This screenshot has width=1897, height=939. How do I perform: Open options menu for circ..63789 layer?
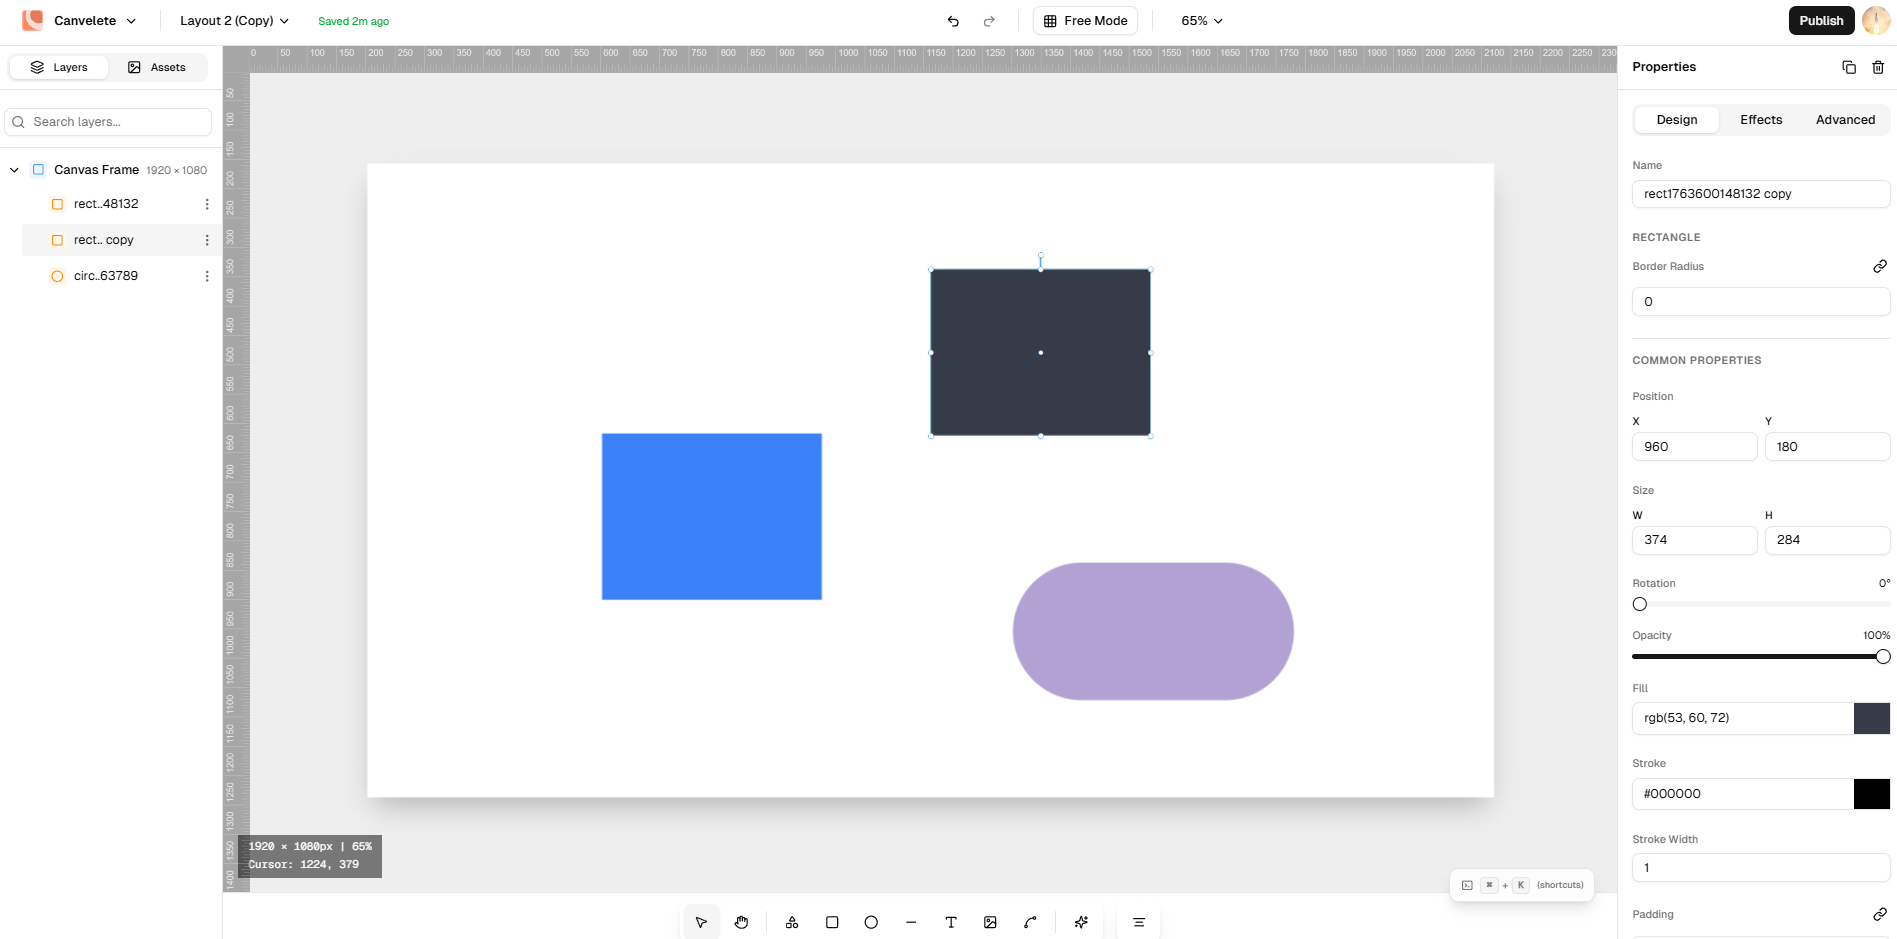coord(207,276)
